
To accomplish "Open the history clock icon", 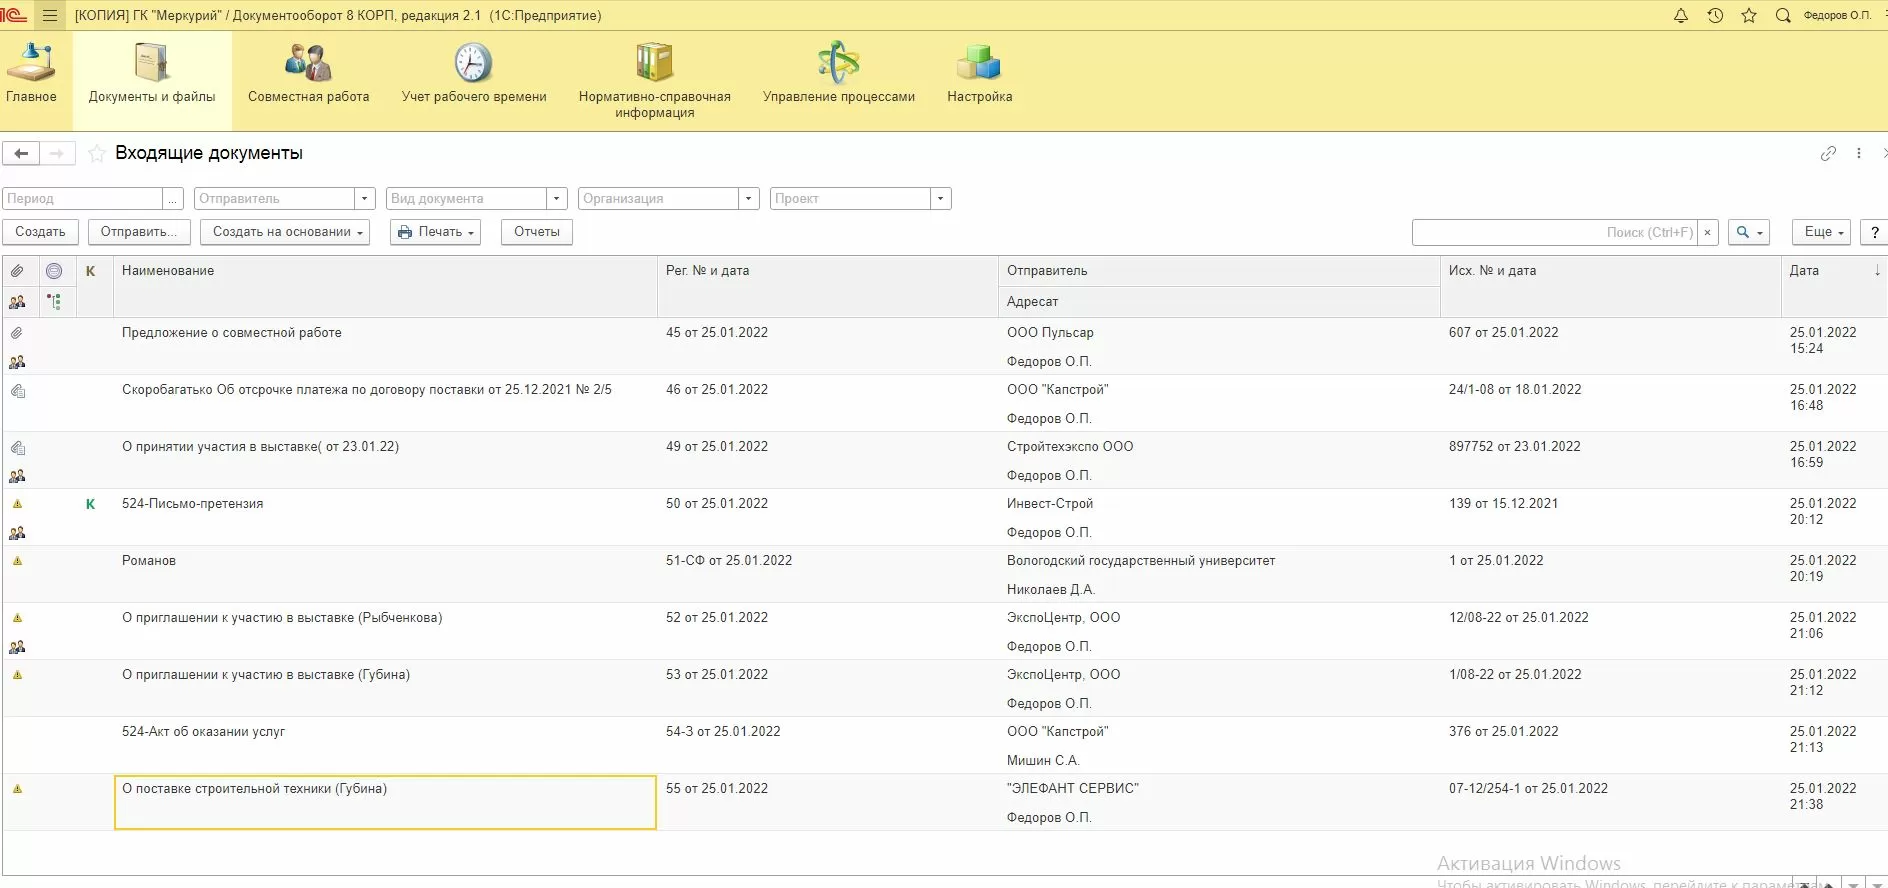I will pos(1715,16).
